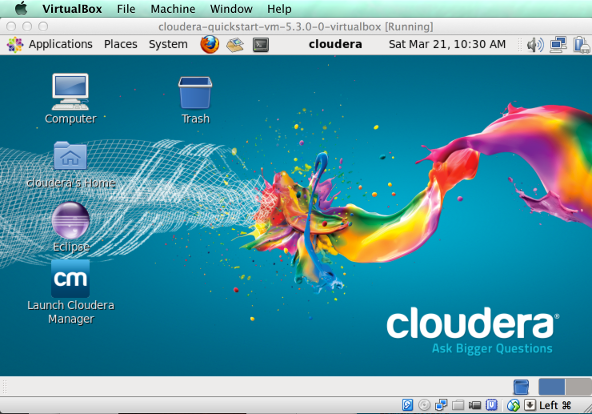
Task: Open the VirtualBox Machine menu
Action: pos(173,9)
